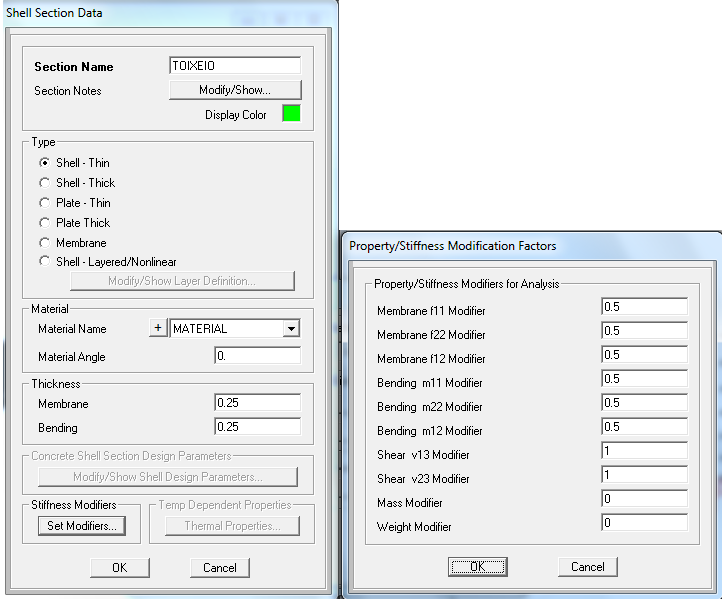Screen dimensions: 722x599
Task: Click the Set Modifiers button
Action: click(82, 526)
